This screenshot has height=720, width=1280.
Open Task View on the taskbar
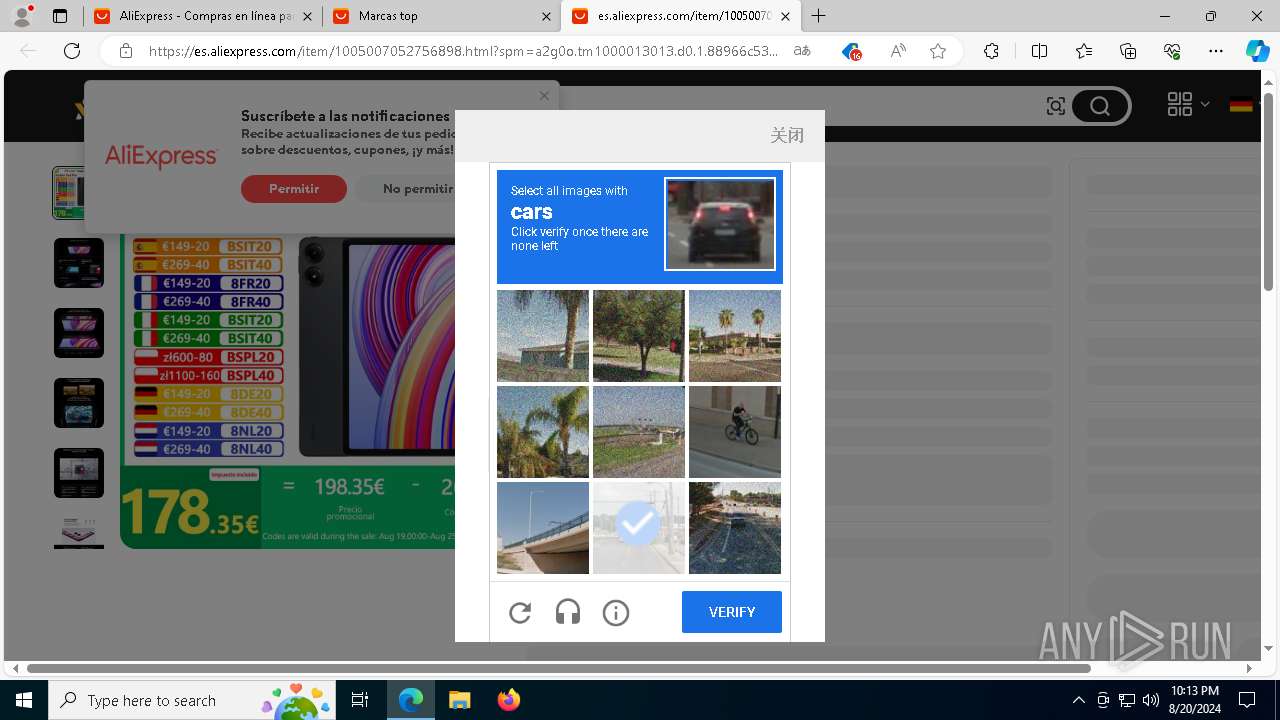click(x=360, y=700)
